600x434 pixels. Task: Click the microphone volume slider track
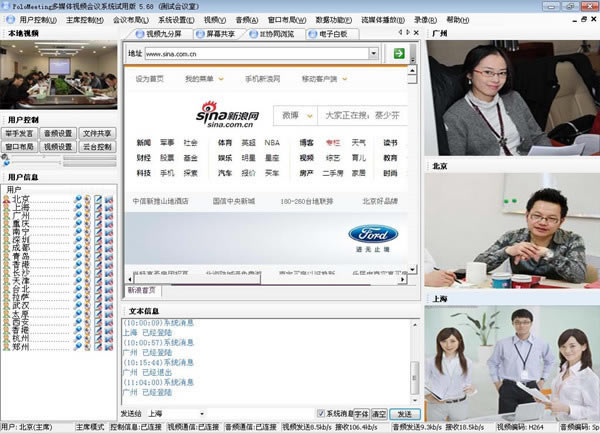34,163
